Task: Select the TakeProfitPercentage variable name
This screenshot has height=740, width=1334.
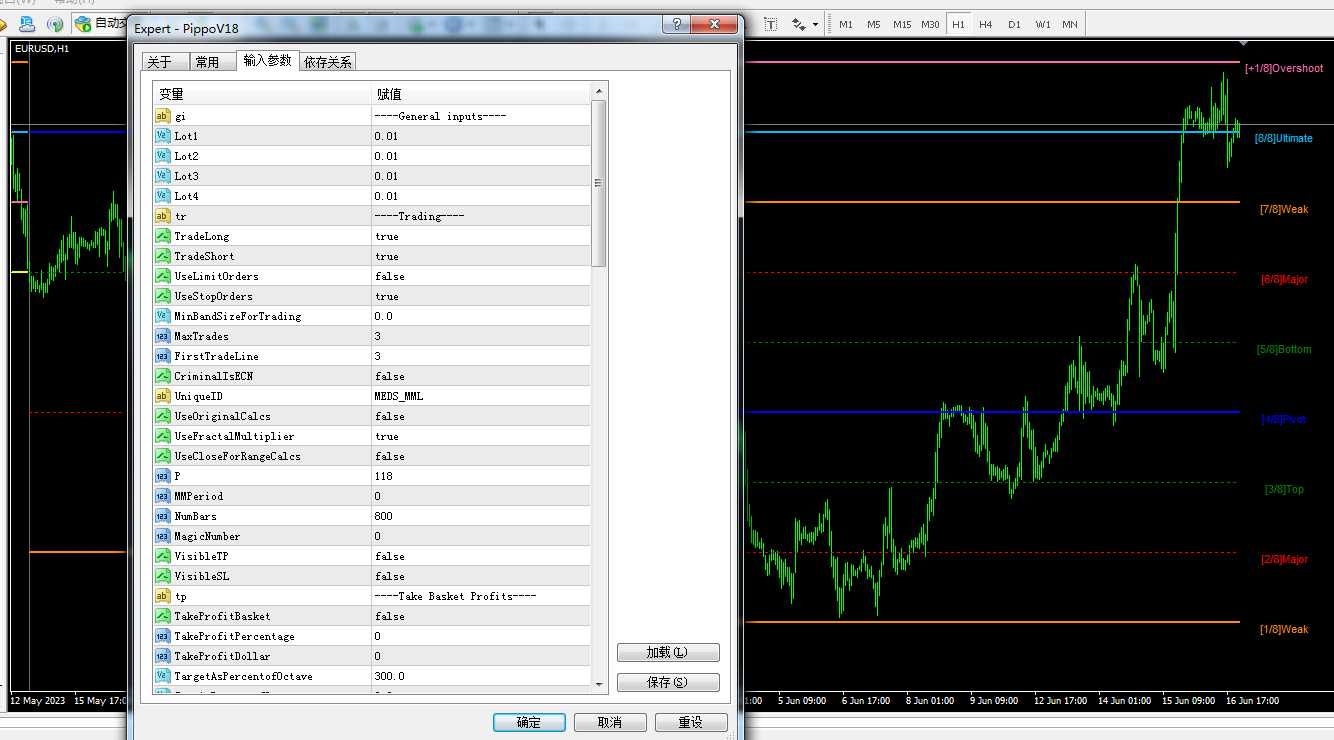Action: (x=234, y=636)
